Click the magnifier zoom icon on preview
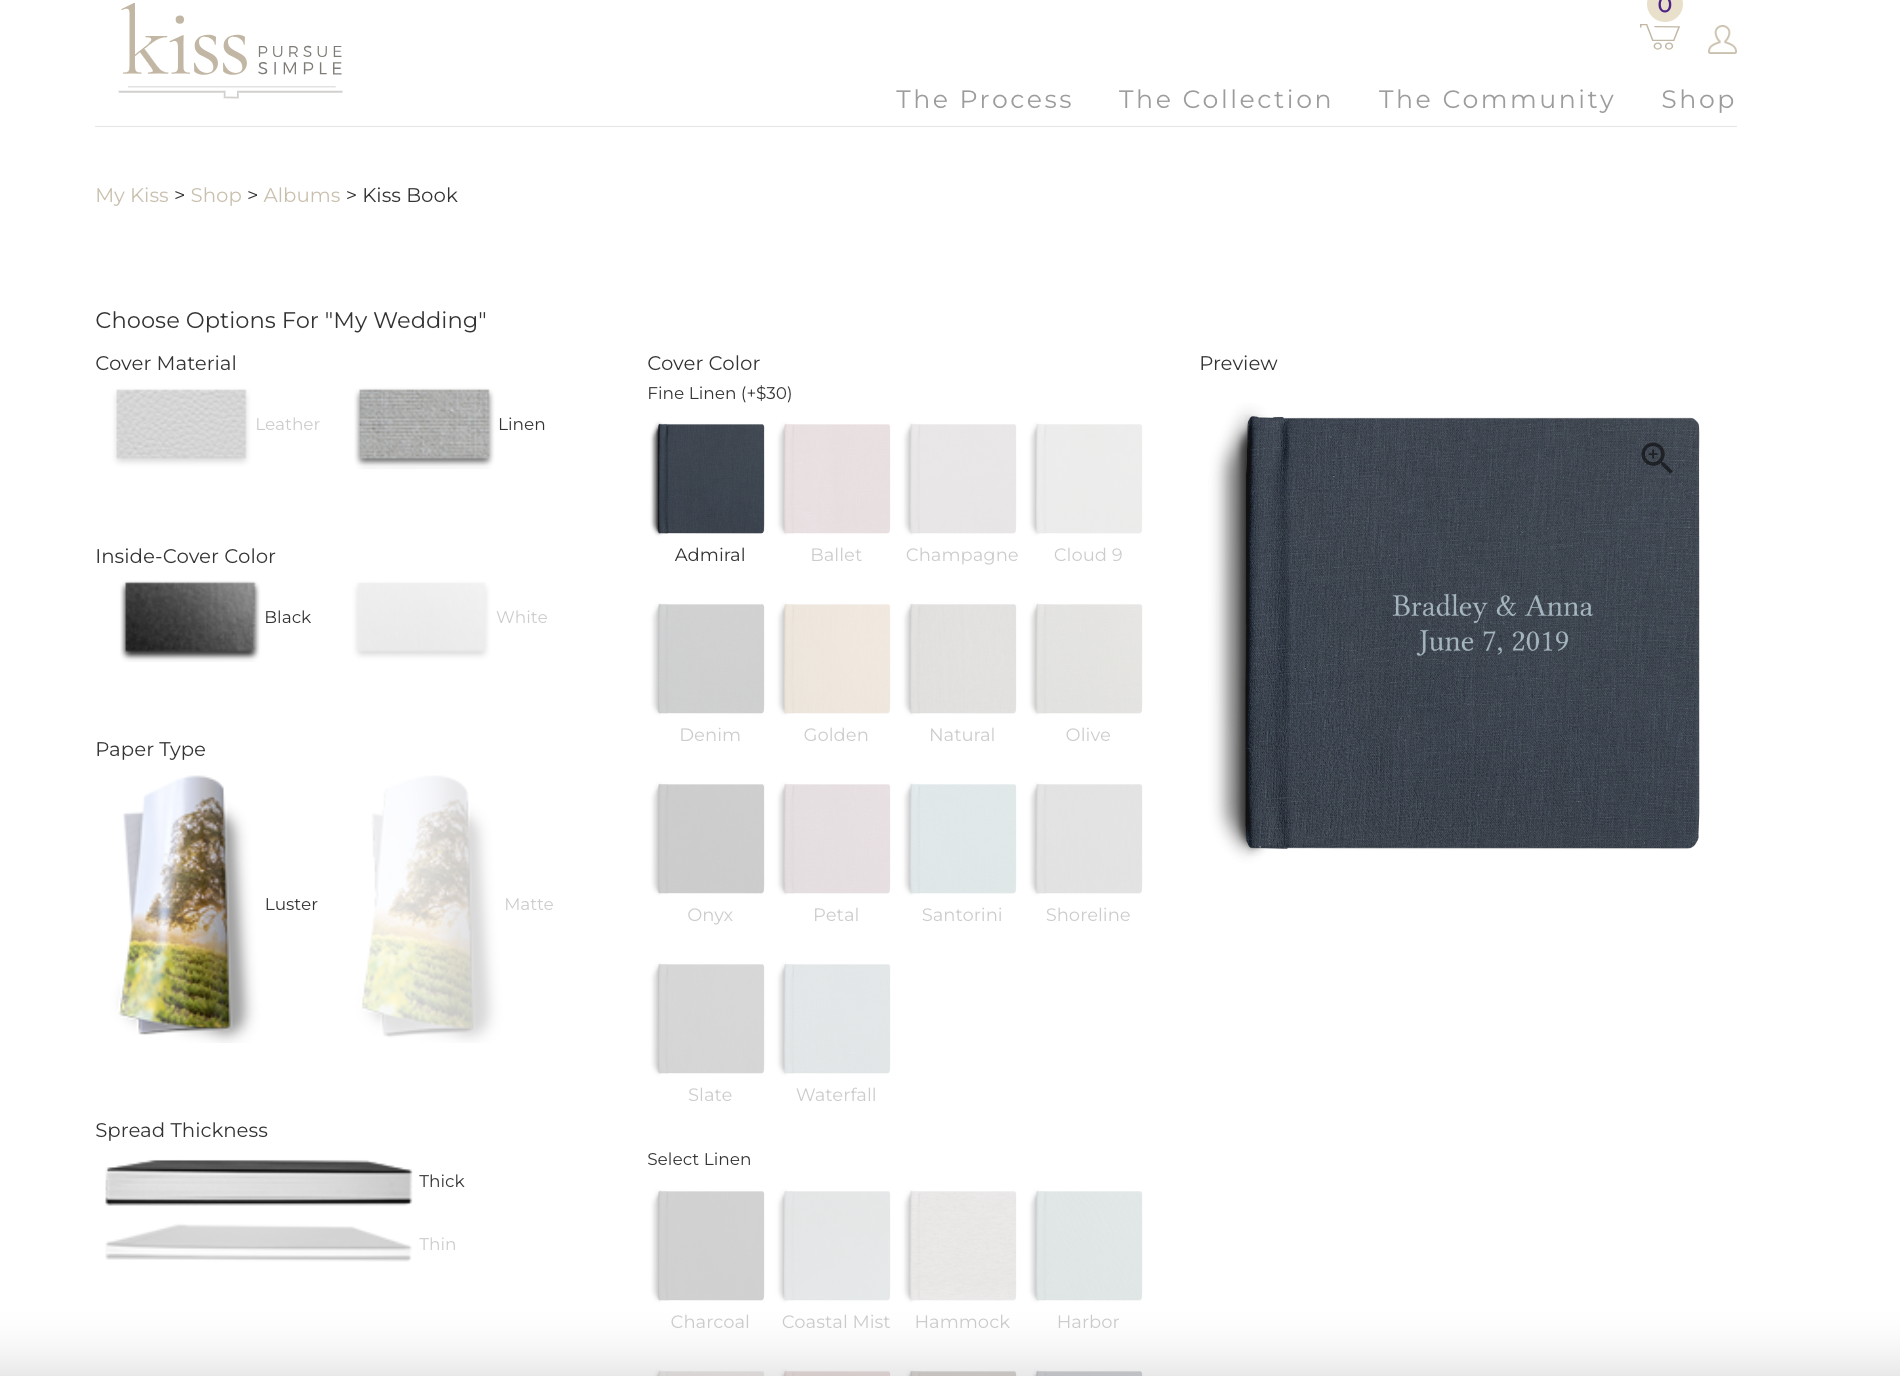The height and width of the screenshot is (1376, 1900). (1656, 458)
